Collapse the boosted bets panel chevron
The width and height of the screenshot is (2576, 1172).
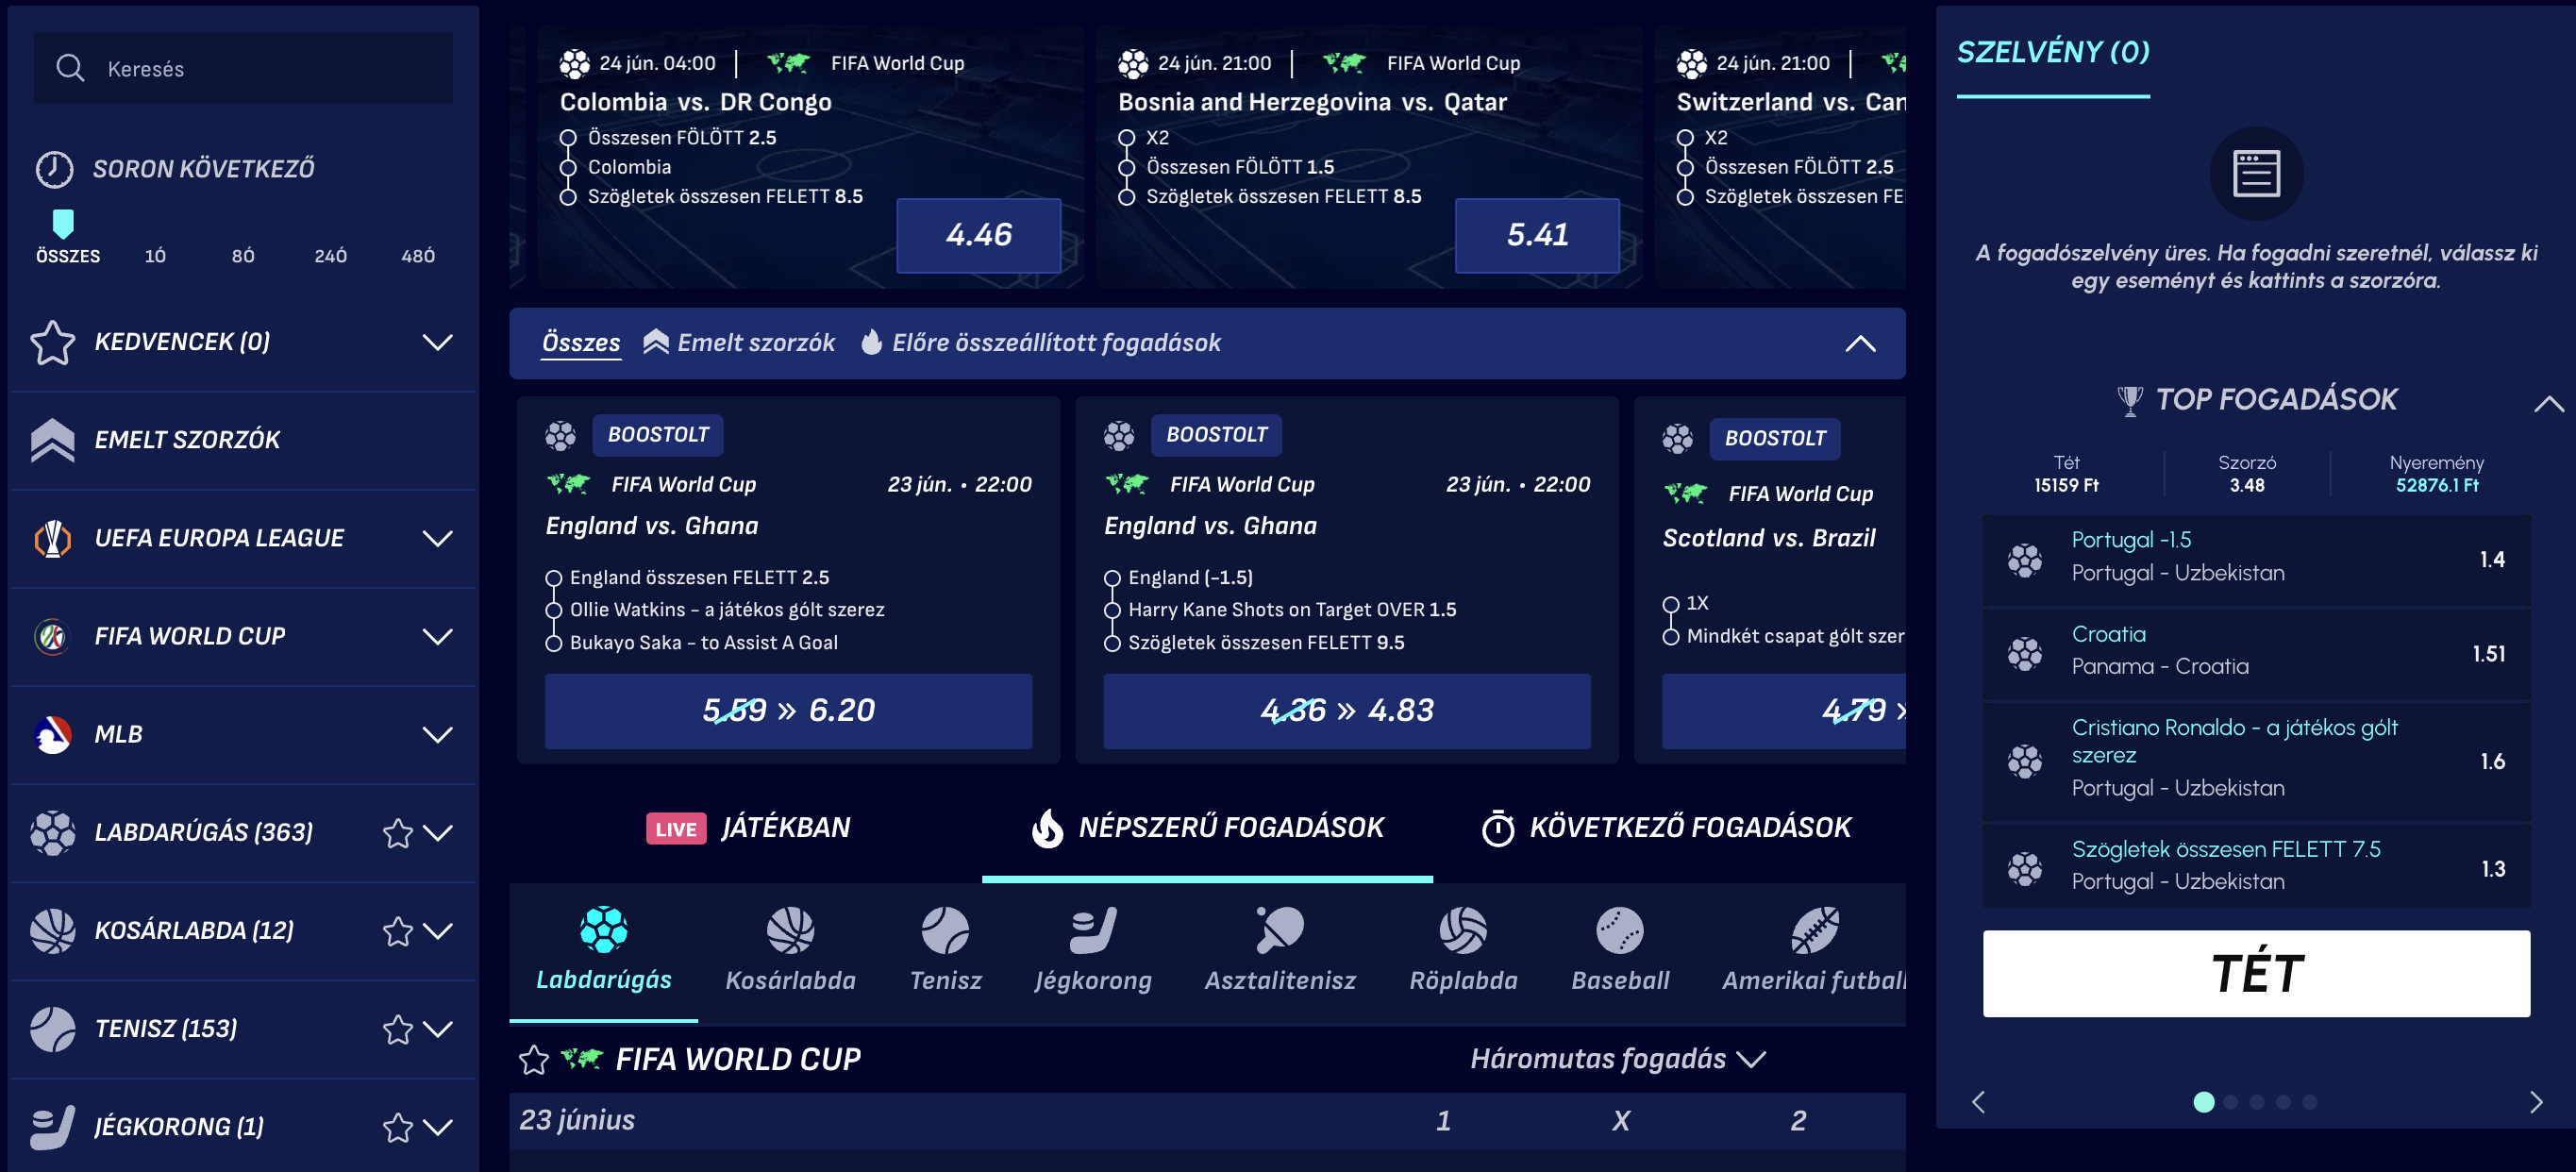coord(1860,343)
